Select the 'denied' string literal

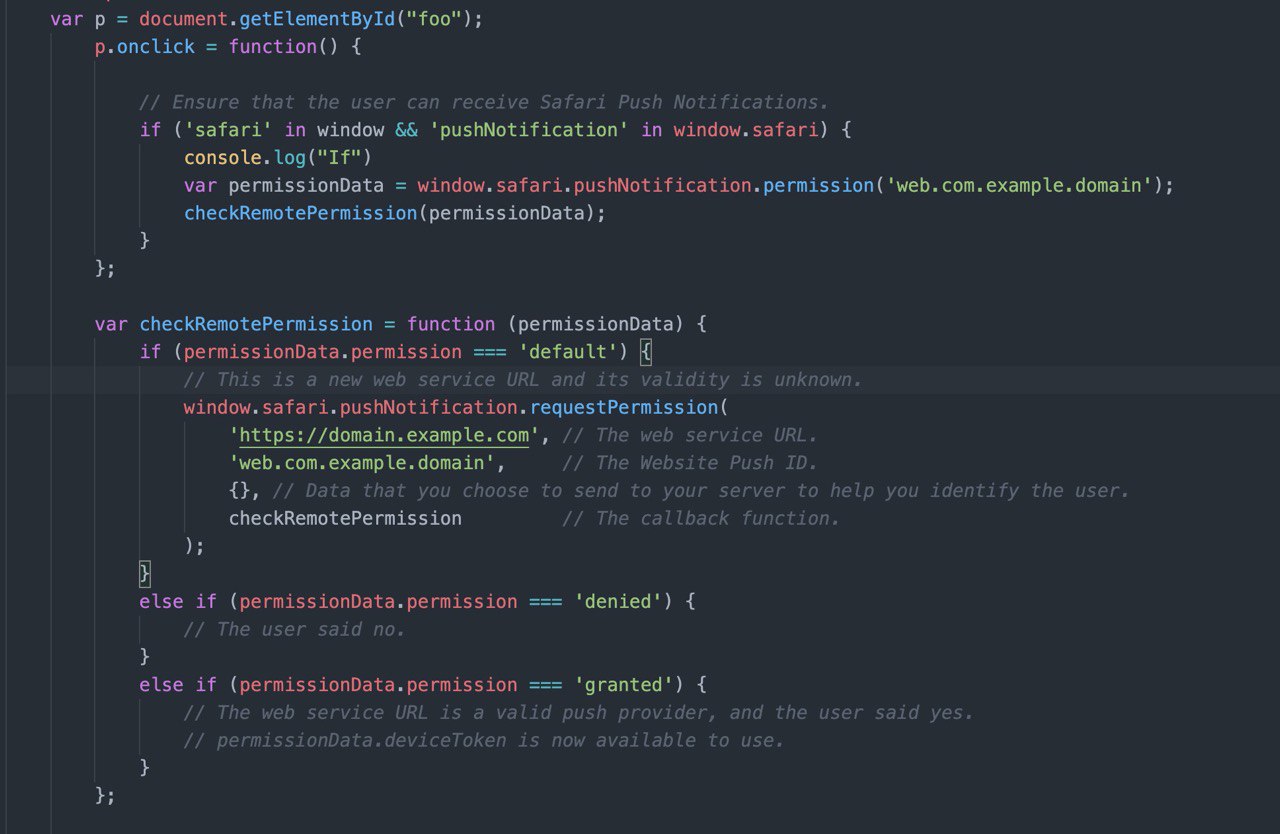point(618,602)
